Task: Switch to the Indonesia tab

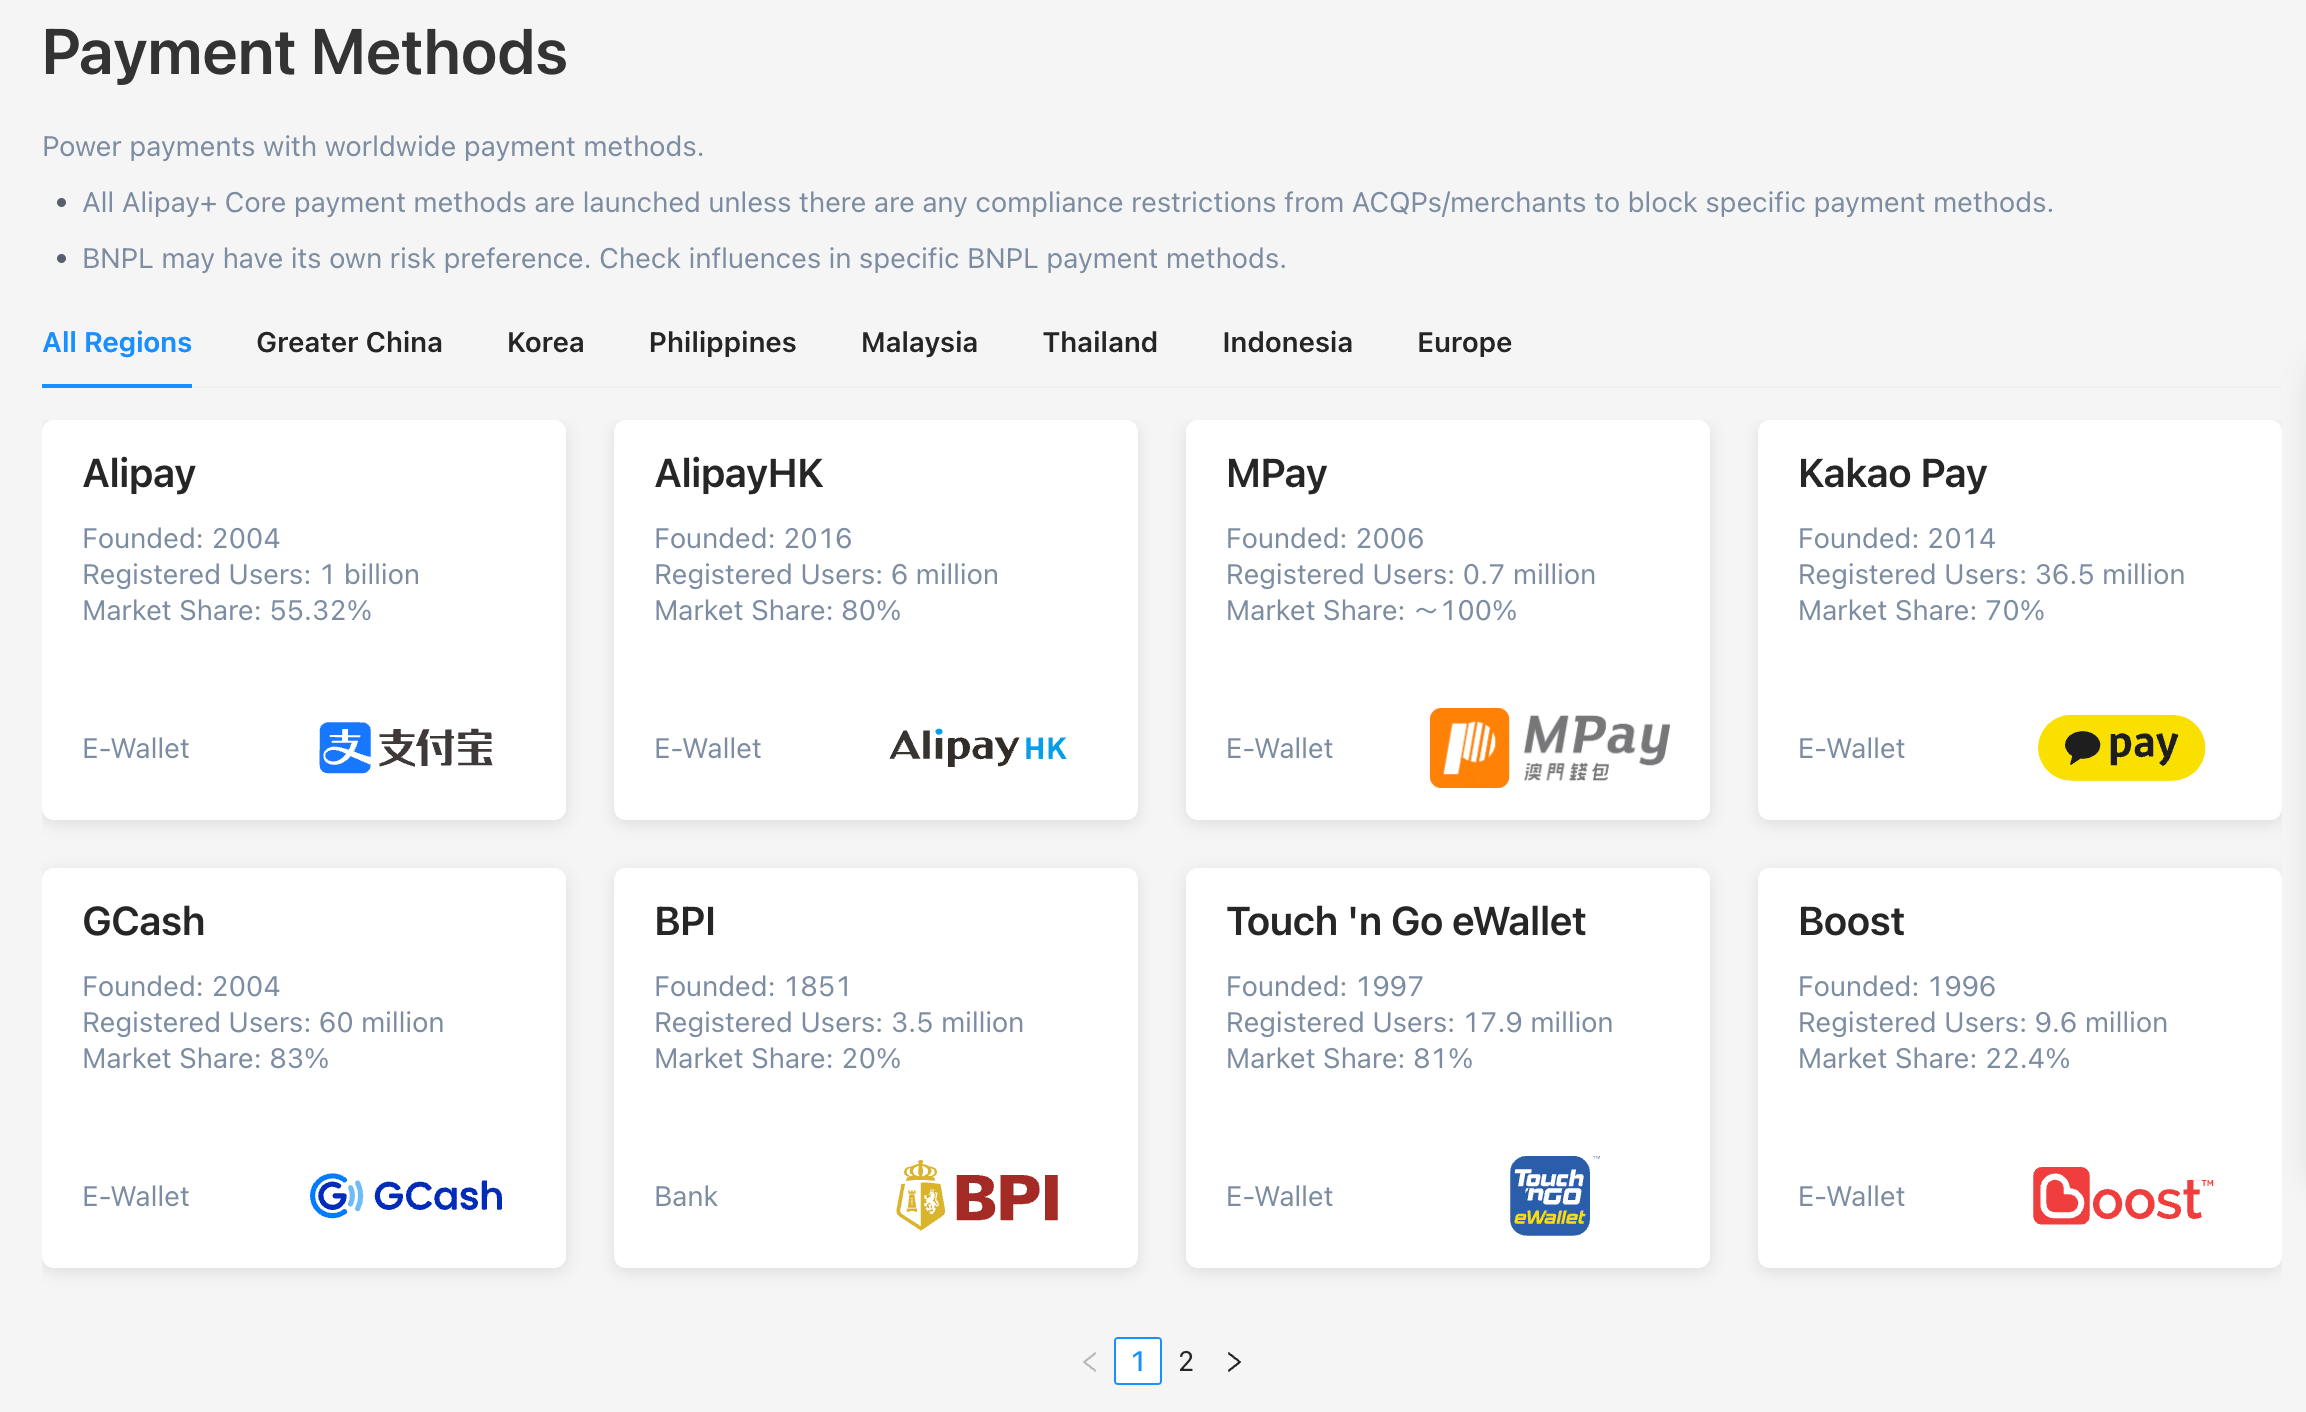Action: coord(1286,342)
